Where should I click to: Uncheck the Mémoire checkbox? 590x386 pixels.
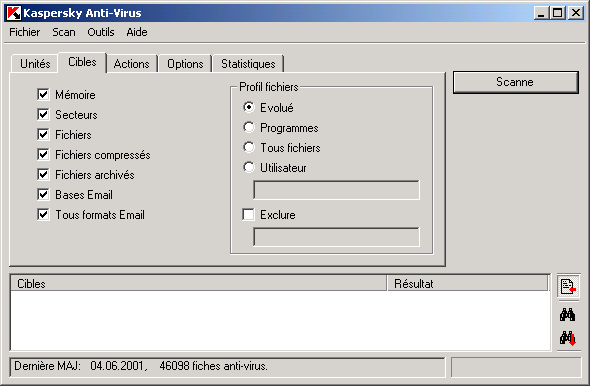[43, 94]
